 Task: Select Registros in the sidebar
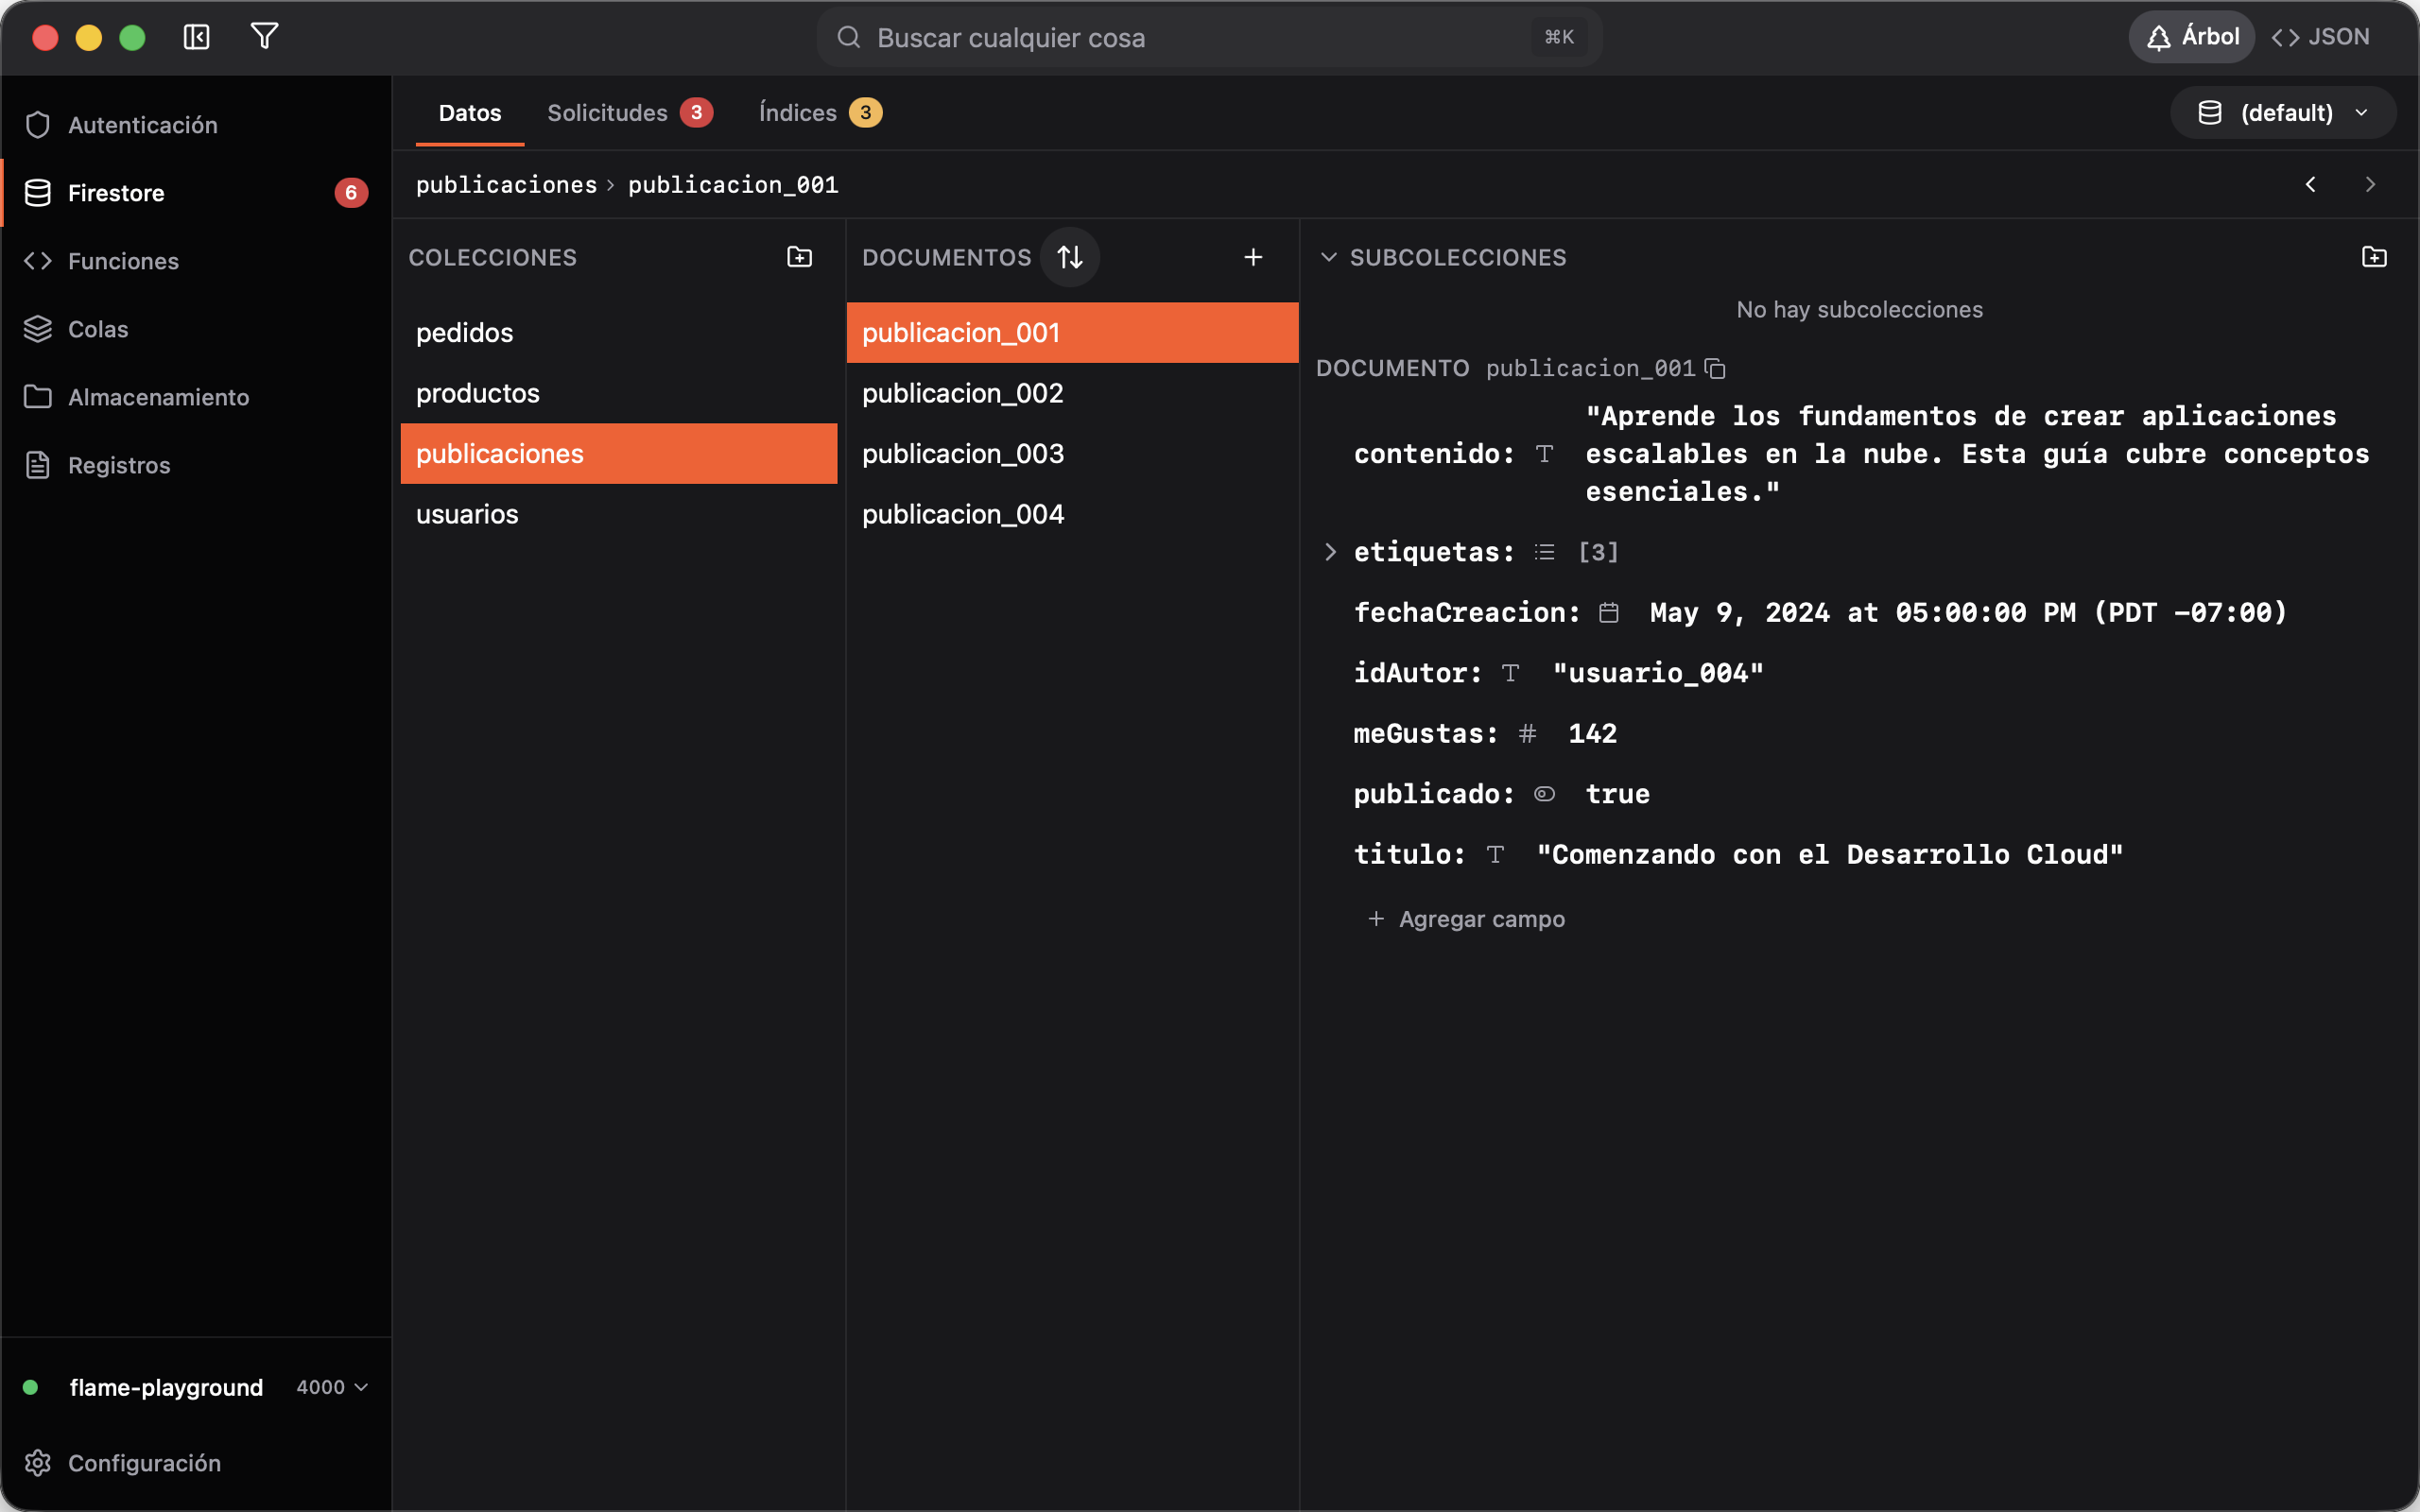pyautogui.click(x=196, y=465)
